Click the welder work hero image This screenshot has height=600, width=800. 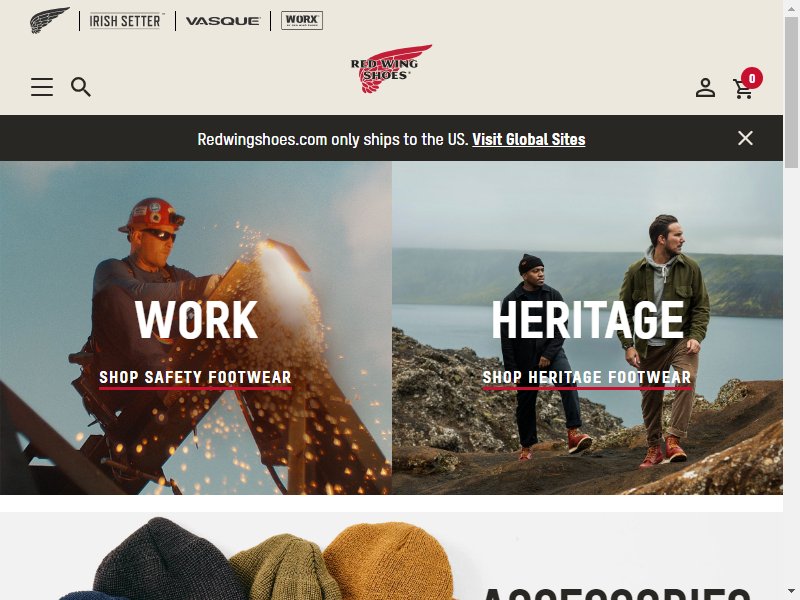click(x=196, y=328)
